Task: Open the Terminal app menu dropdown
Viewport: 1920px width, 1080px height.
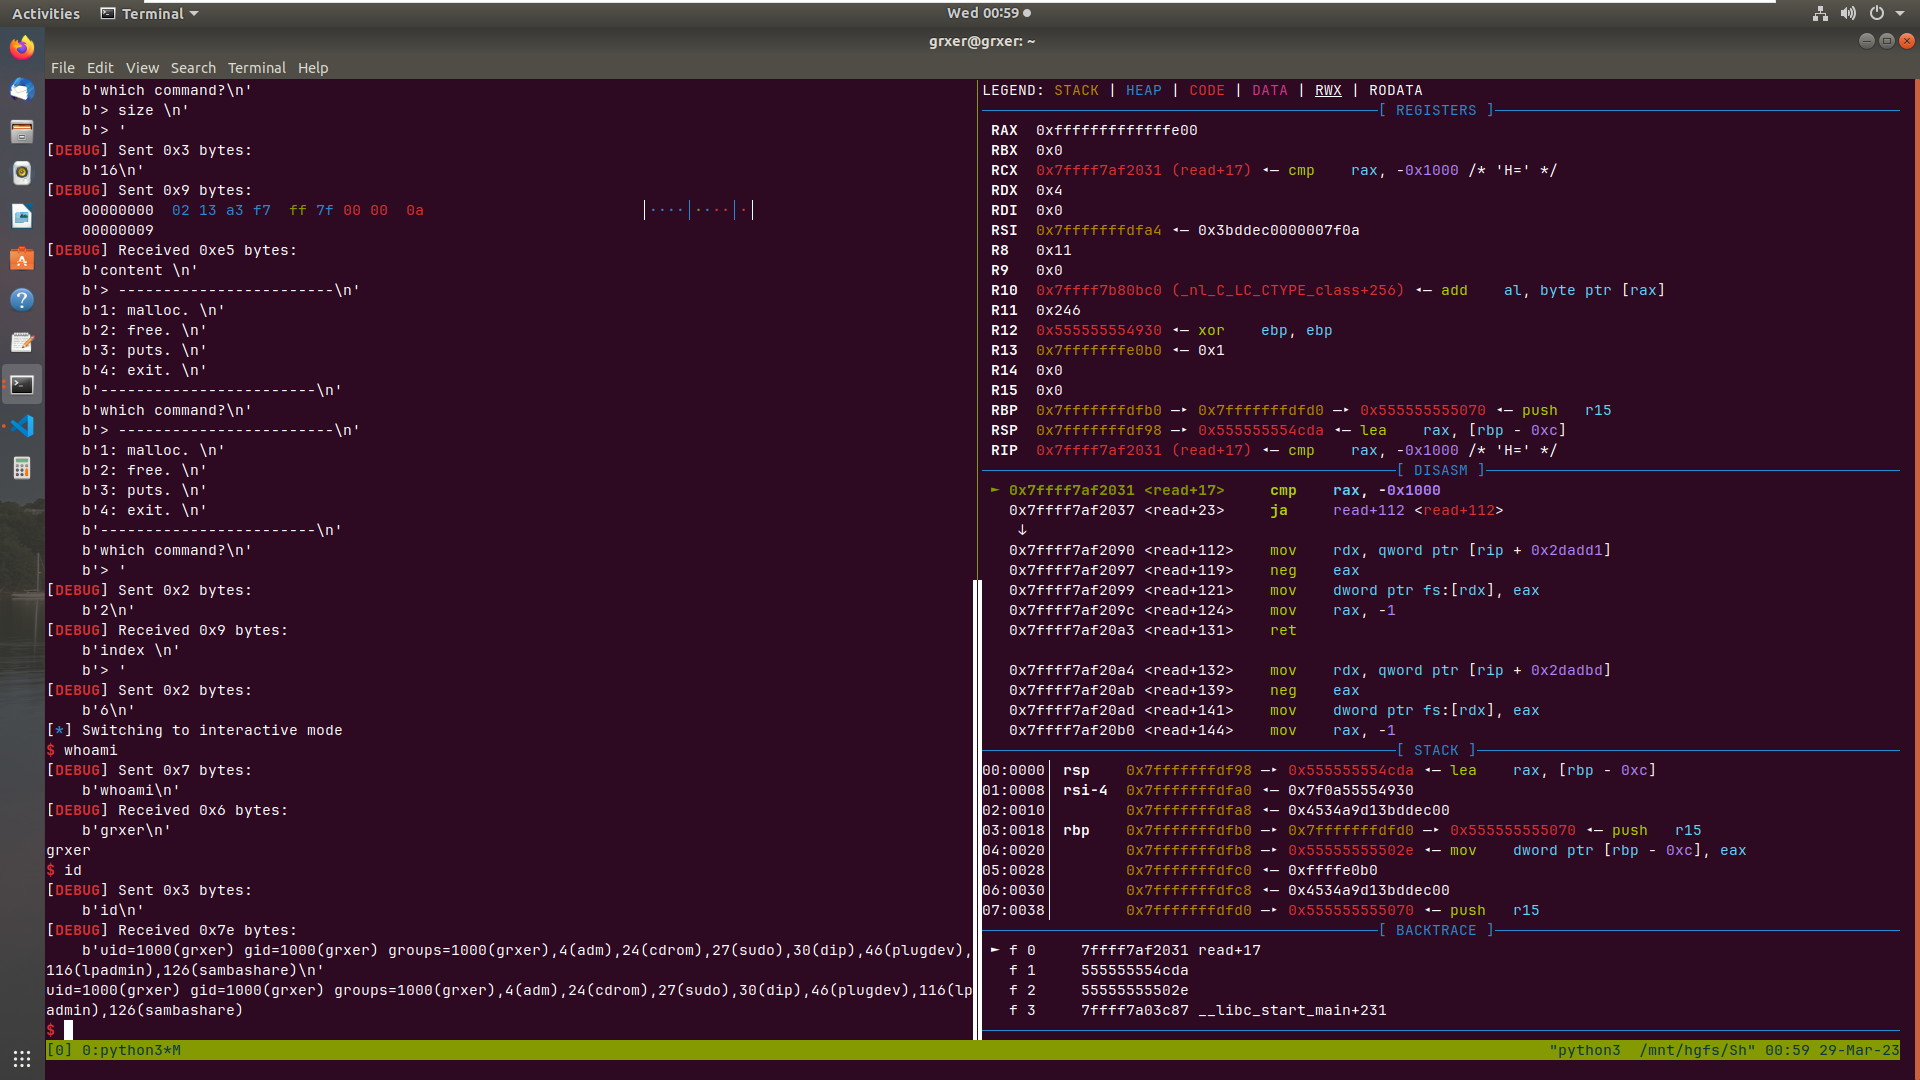Action: click(150, 13)
